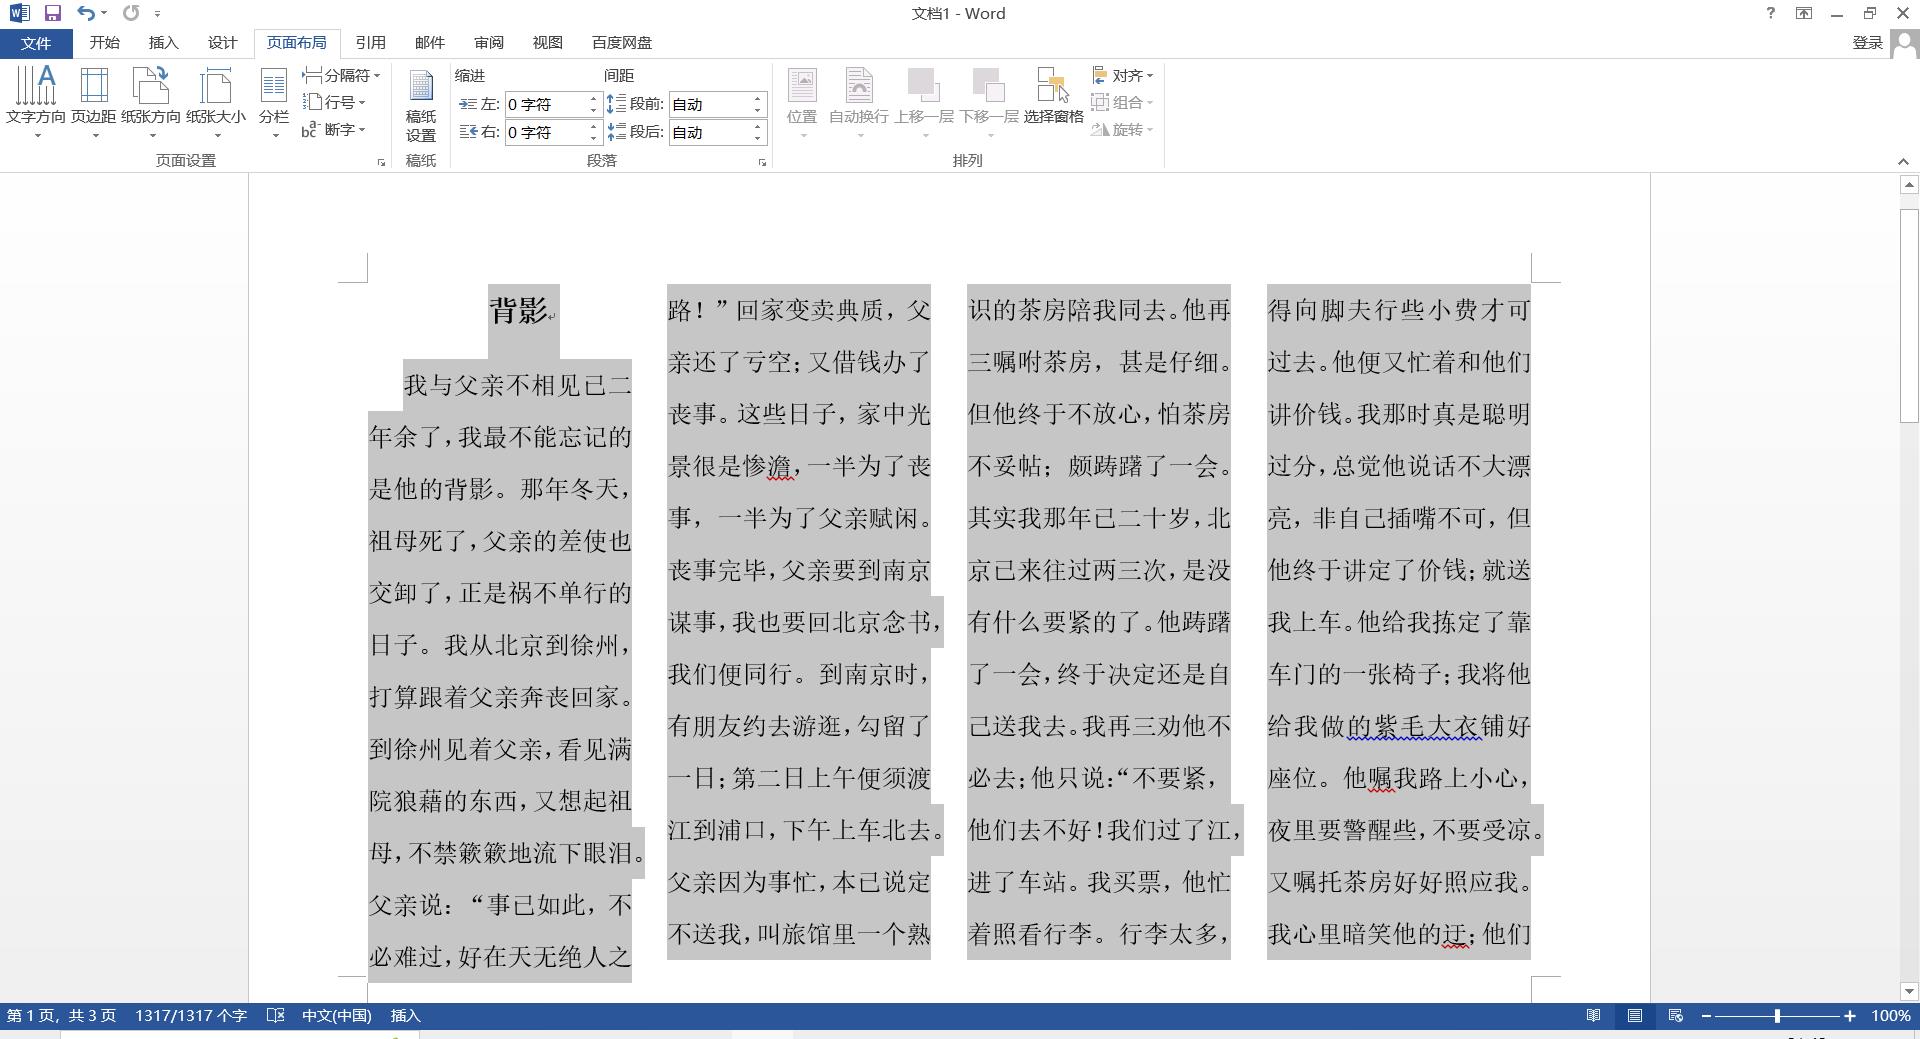
Task: Toggle the Insert (插入) mode indicator
Action: tap(405, 1016)
